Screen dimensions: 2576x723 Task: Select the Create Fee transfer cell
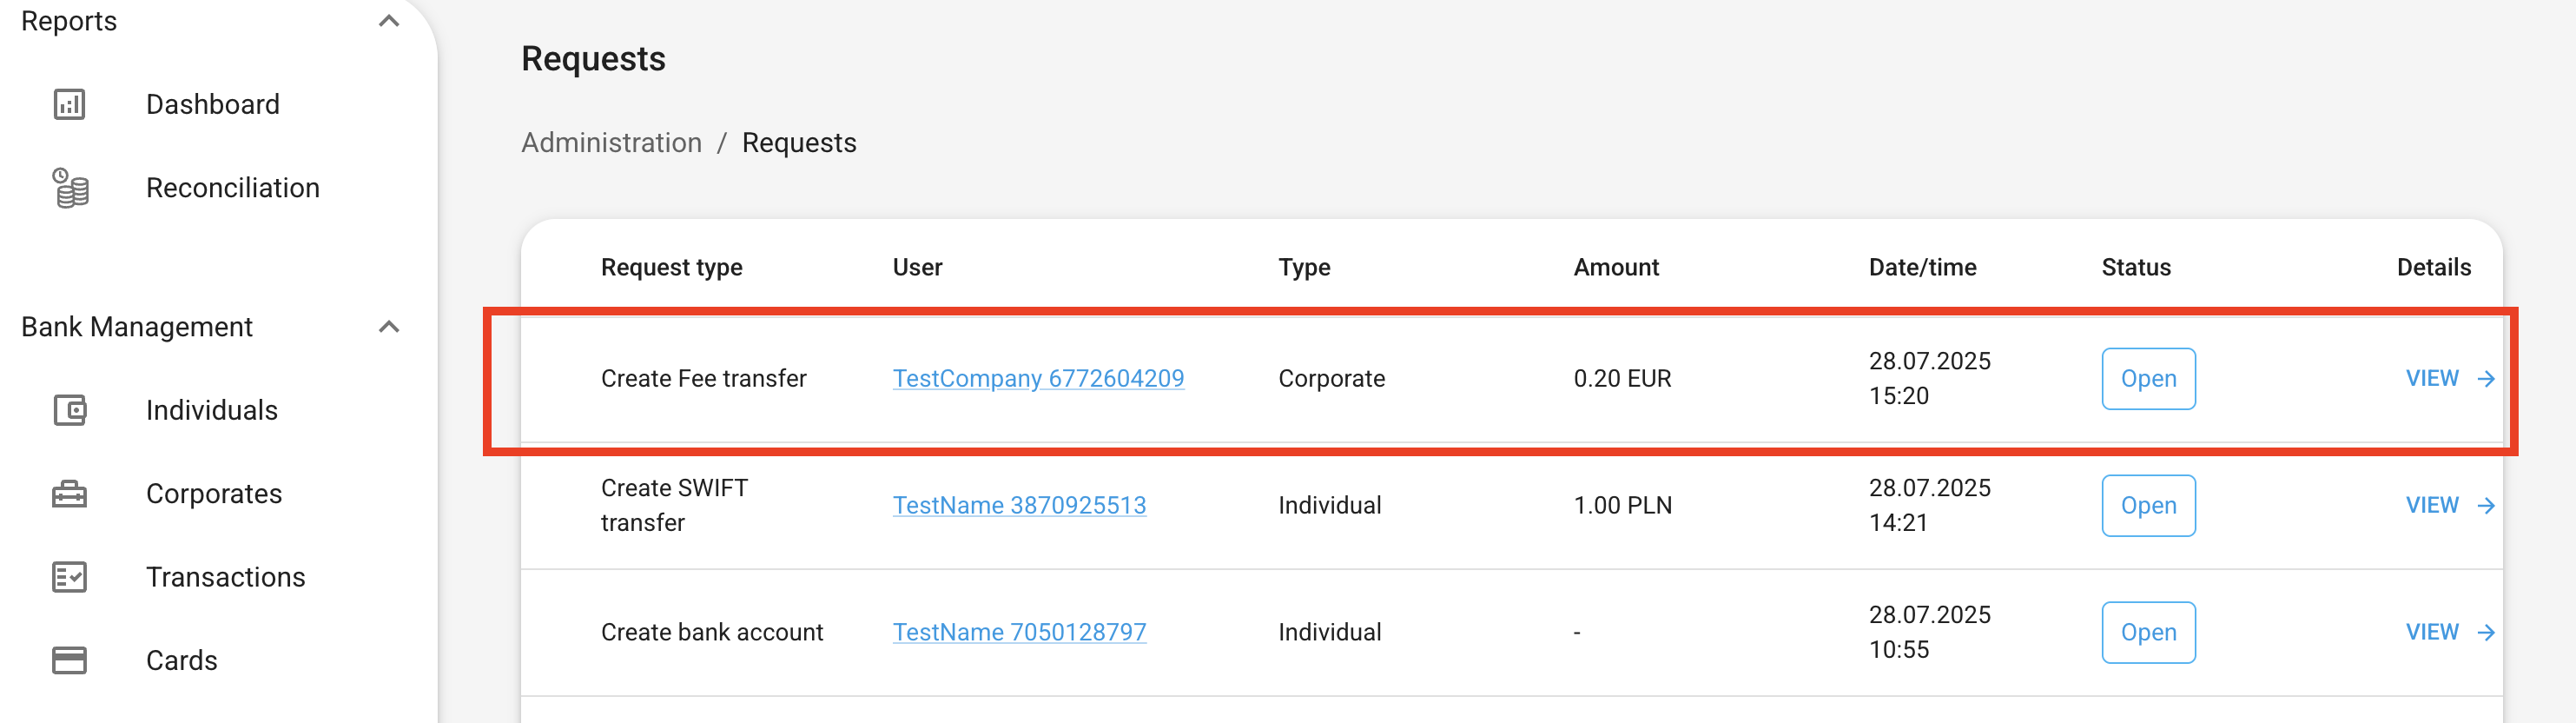click(703, 379)
